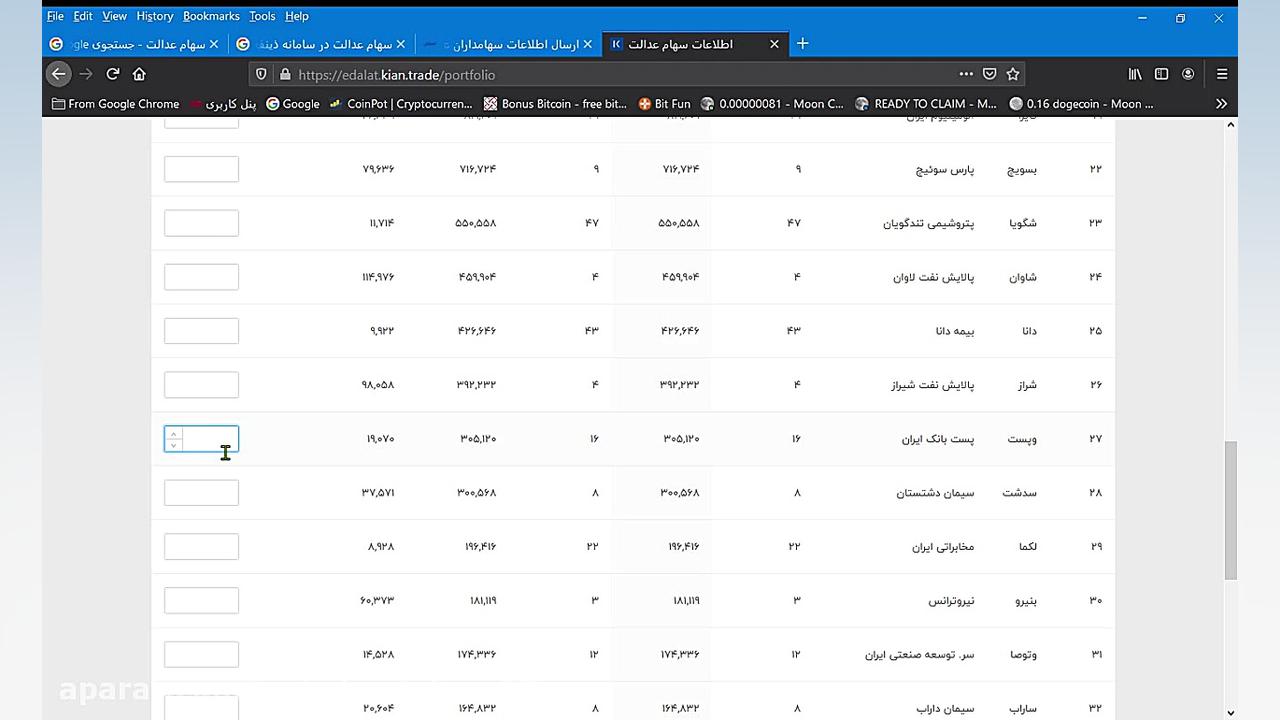Open the 'READY TO CLAIM' bookmark
This screenshot has width=1280, height=720.
pos(926,104)
